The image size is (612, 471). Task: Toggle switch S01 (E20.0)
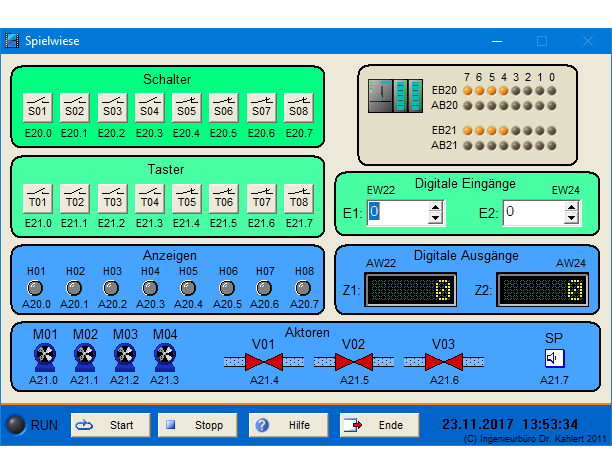point(37,108)
